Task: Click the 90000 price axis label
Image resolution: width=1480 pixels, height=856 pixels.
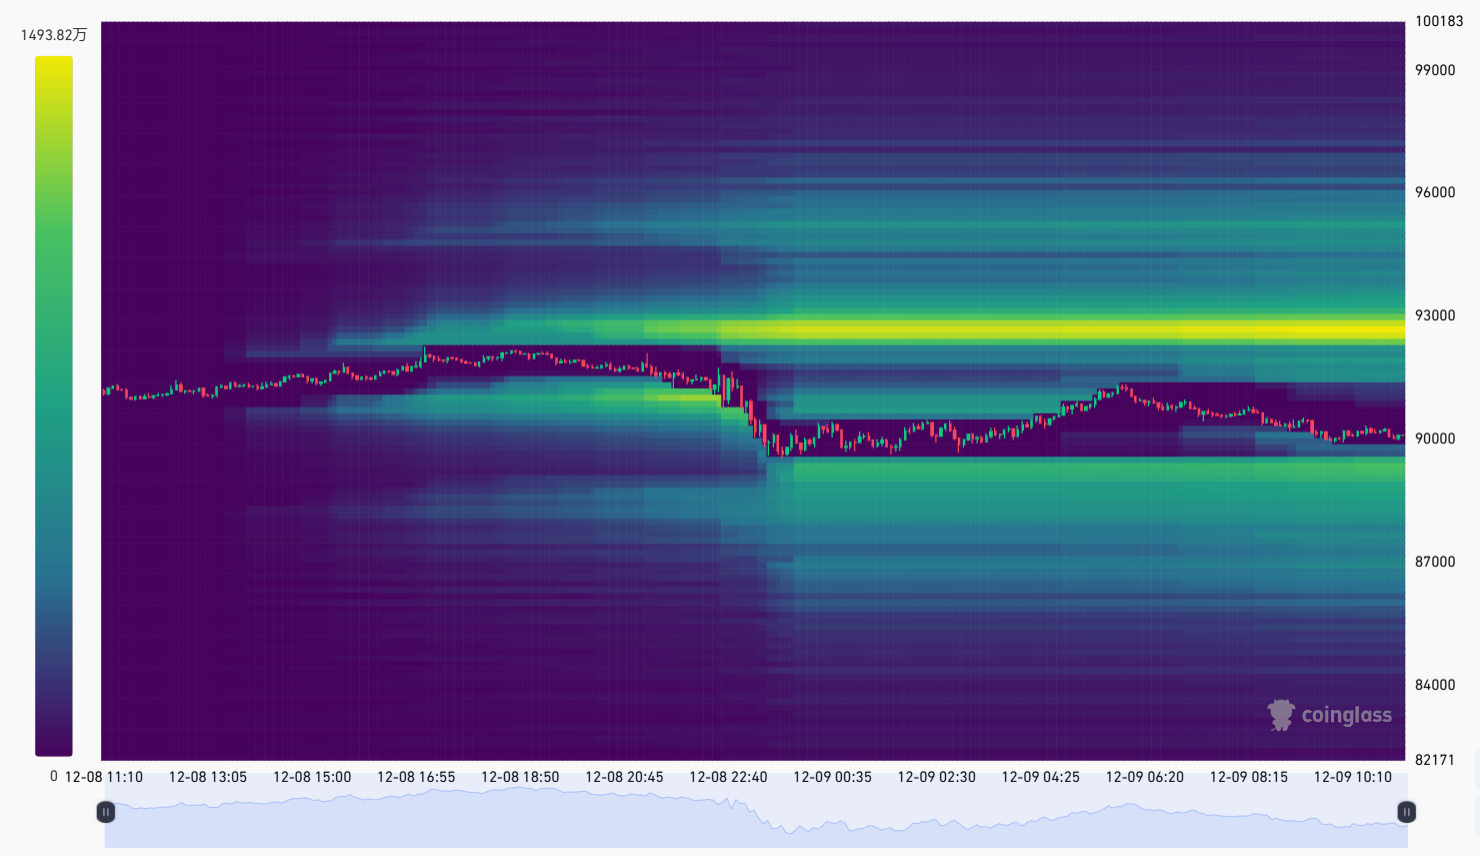Action: click(1435, 438)
